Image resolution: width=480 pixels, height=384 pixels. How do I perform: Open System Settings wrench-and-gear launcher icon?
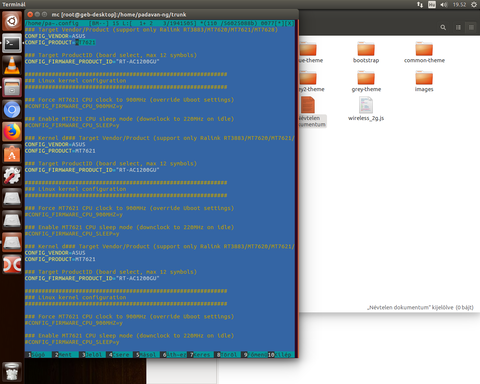pyautogui.click(x=12, y=176)
